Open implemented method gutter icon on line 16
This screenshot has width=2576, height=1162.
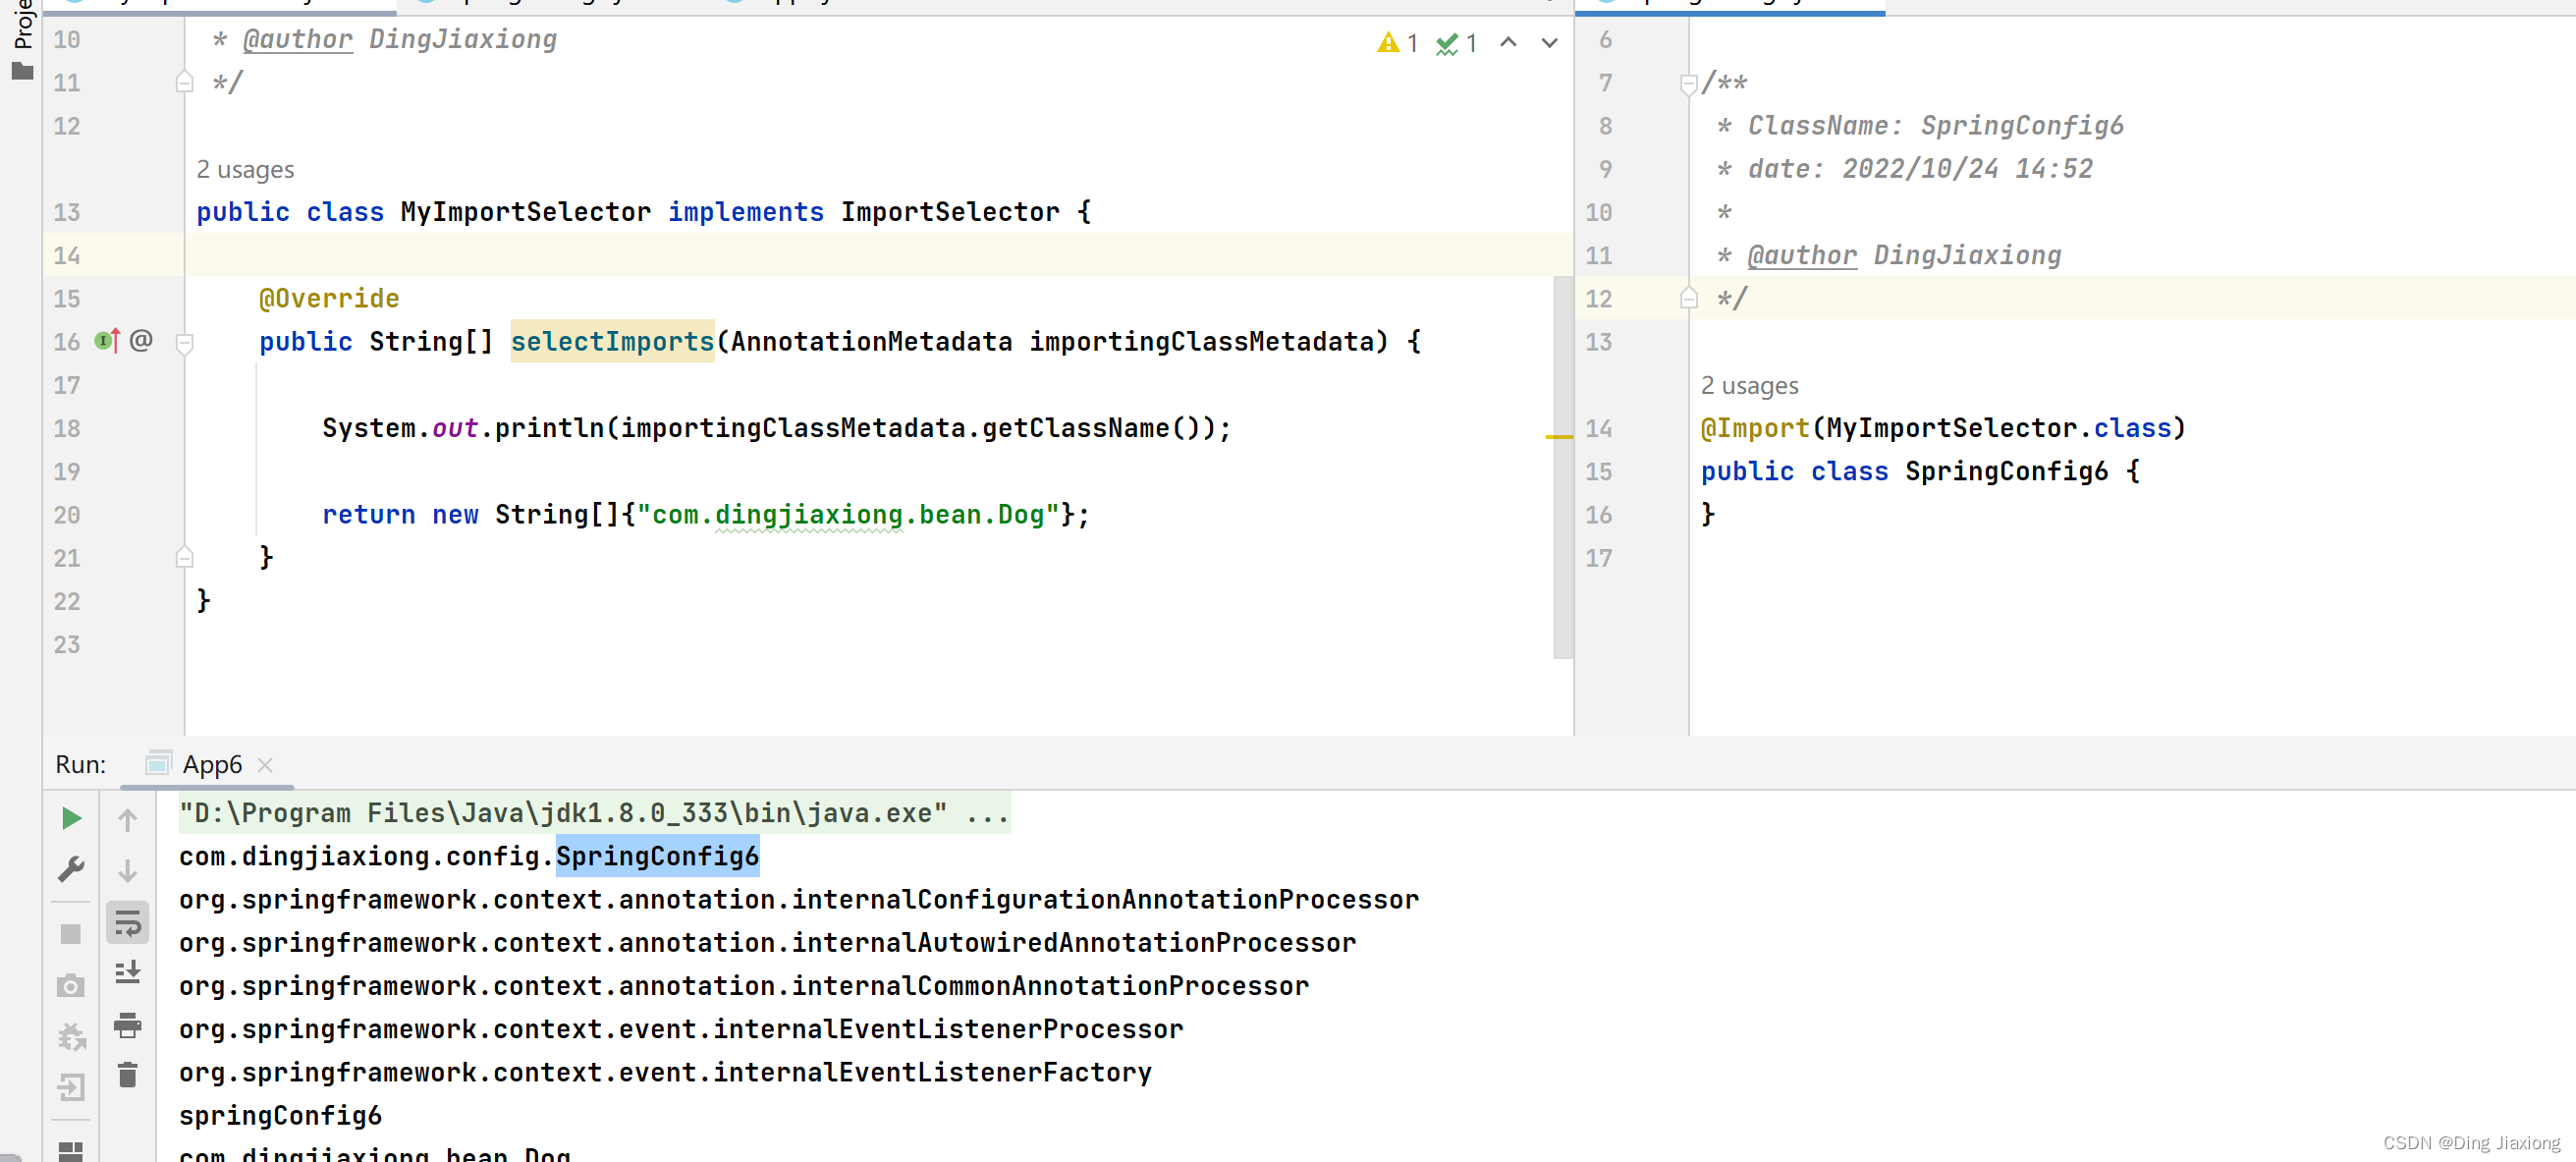[107, 341]
